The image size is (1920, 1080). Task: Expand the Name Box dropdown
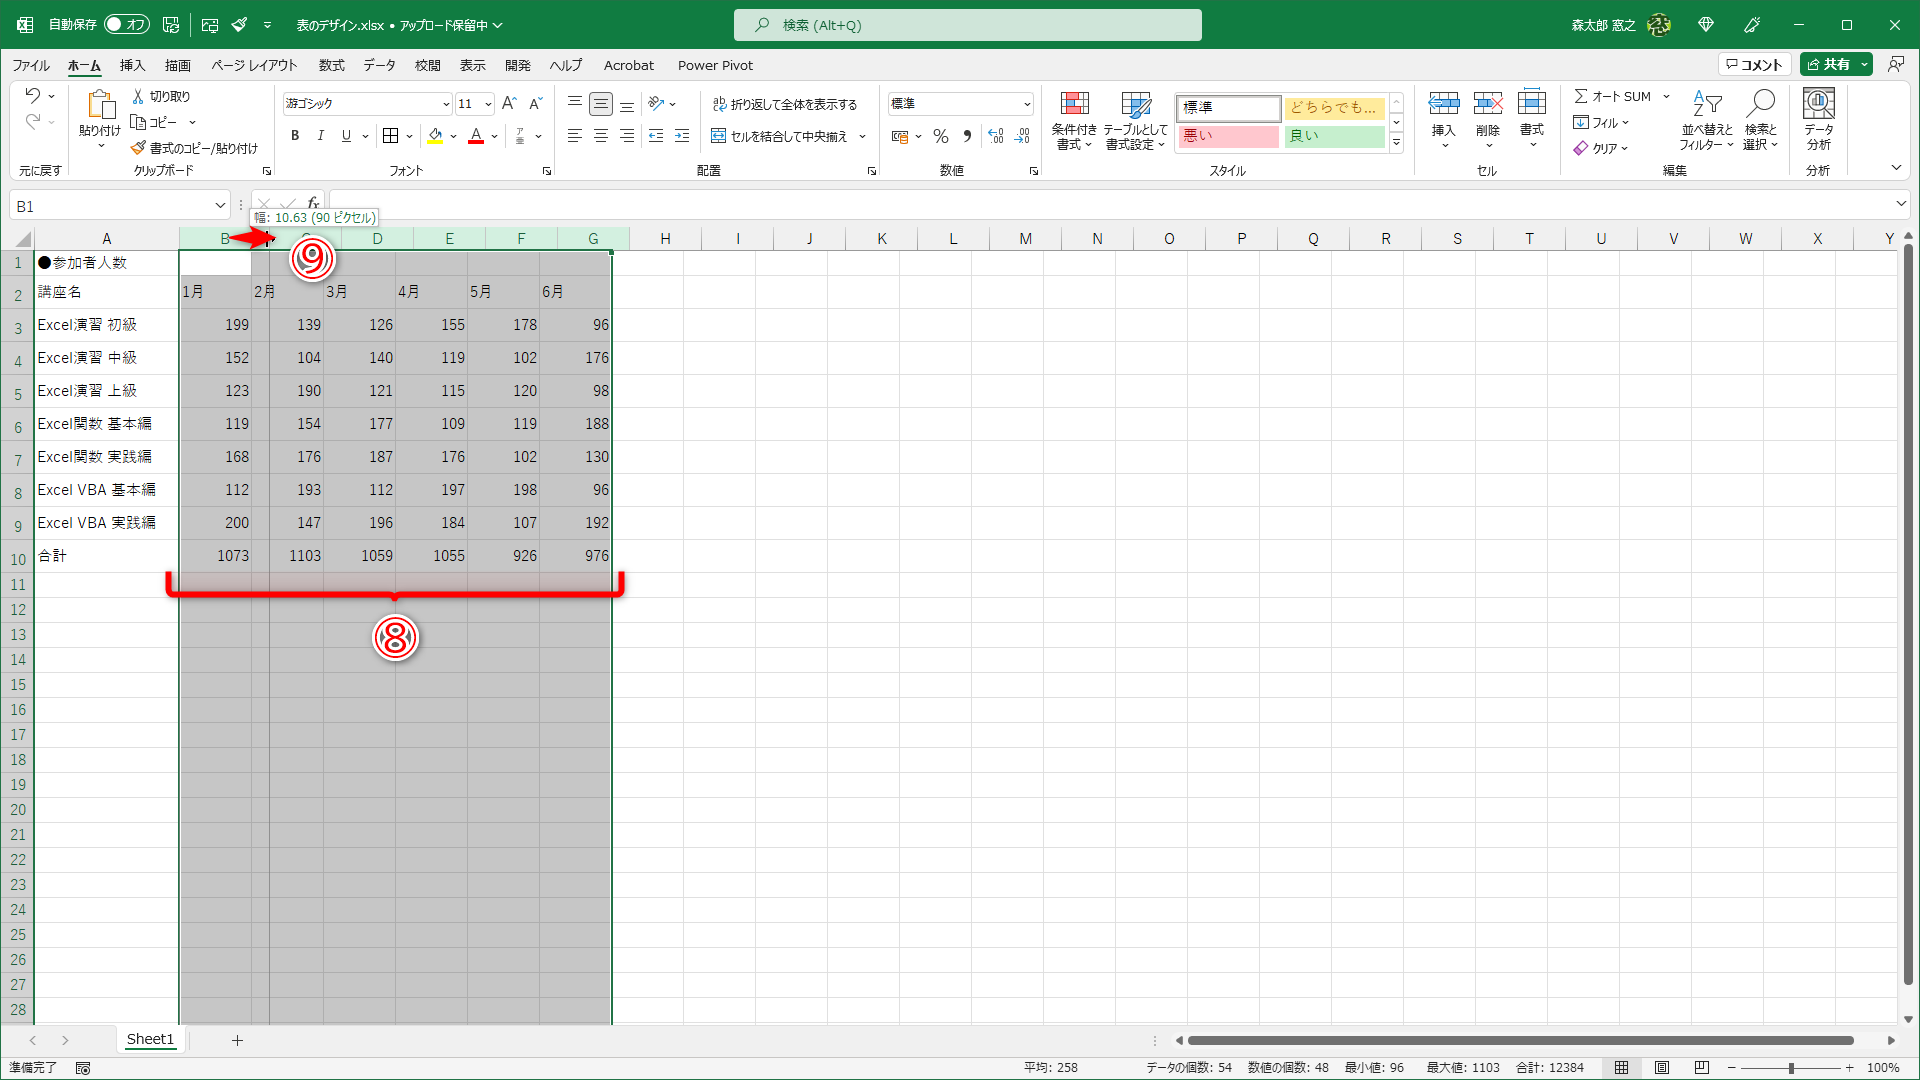point(220,206)
